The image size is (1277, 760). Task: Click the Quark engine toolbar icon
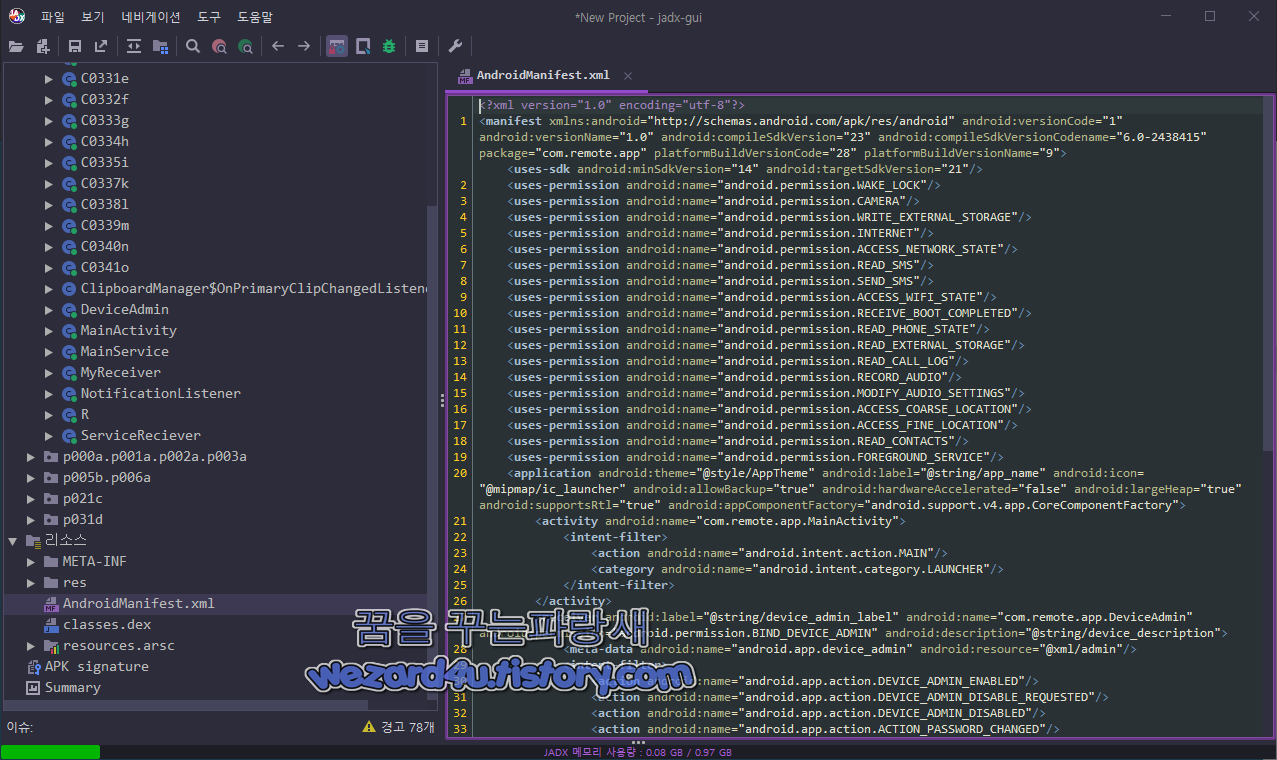tap(363, 46)
